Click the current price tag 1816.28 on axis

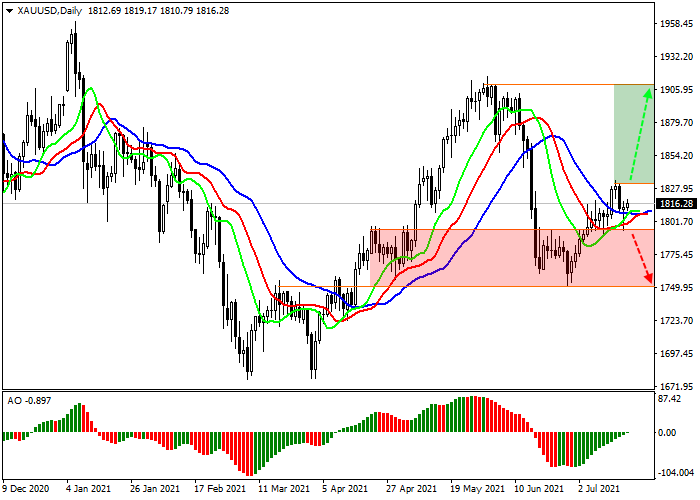pyautogui.click(x=677, y=204)
